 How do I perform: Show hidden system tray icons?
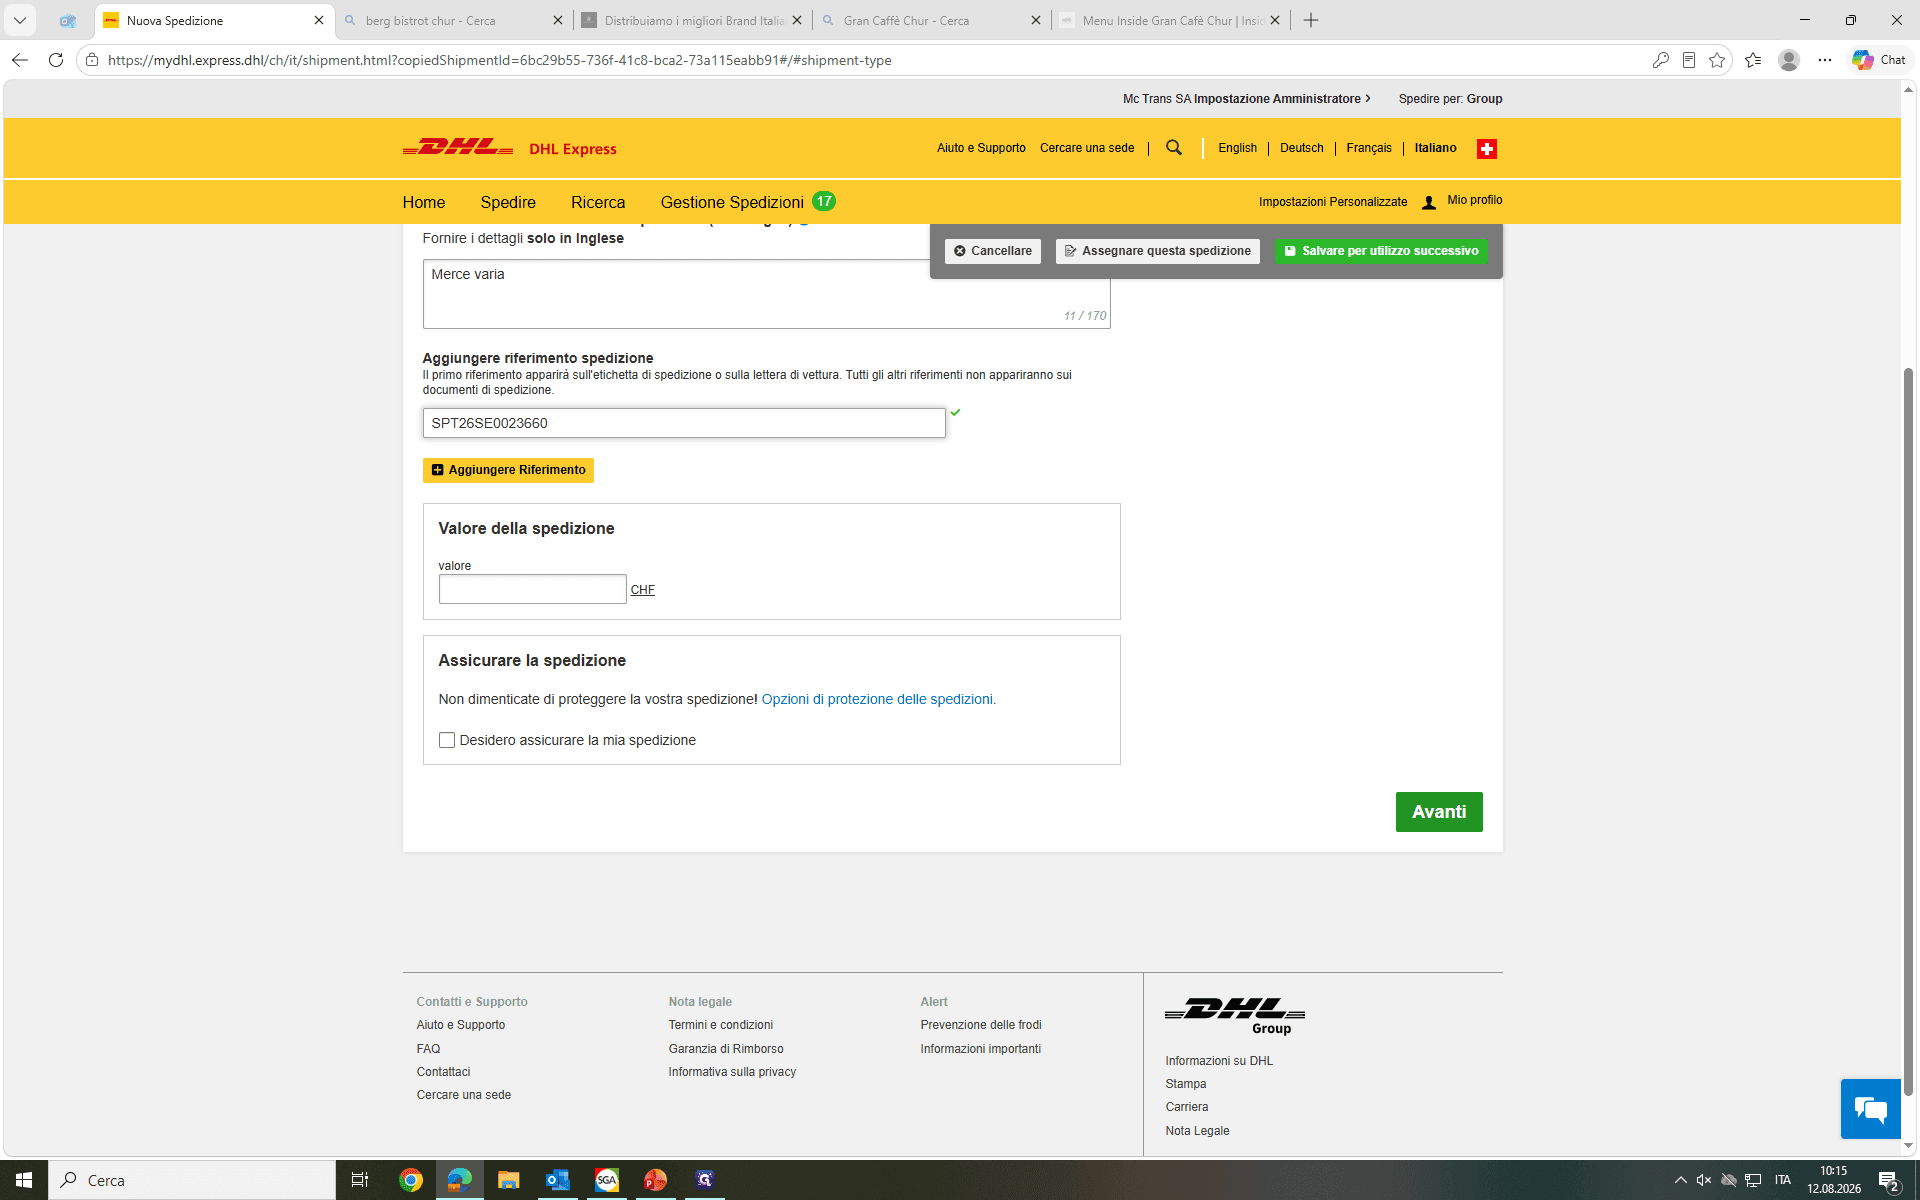point(1680,1180)
